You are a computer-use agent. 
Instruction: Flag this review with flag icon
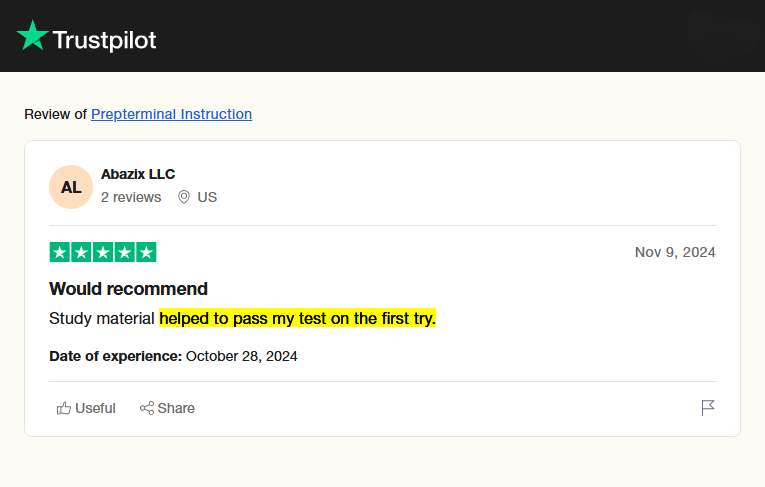[708, 407]
